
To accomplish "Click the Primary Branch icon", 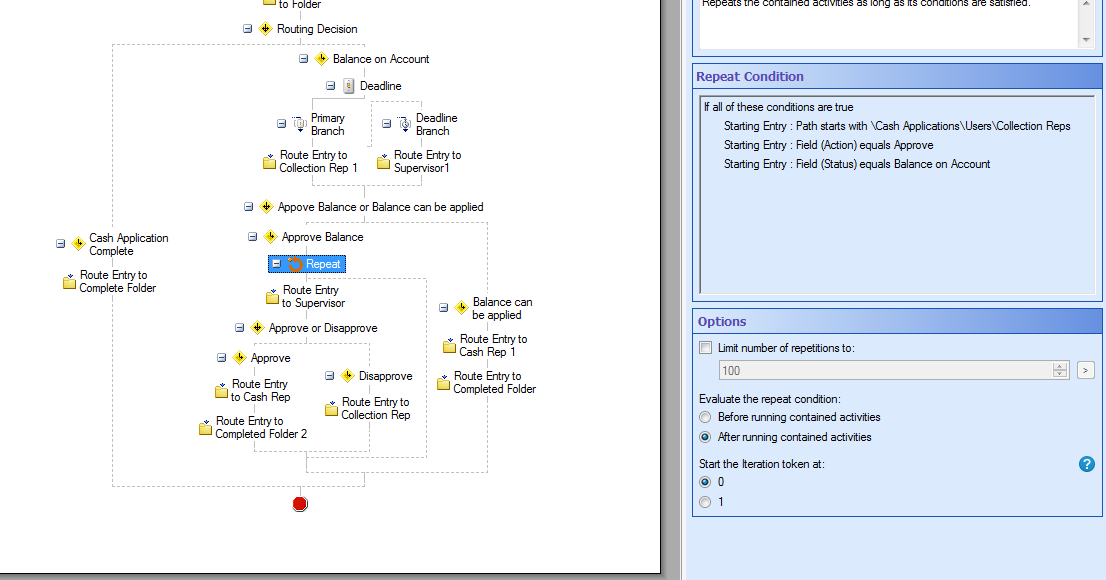I will 298,124.
